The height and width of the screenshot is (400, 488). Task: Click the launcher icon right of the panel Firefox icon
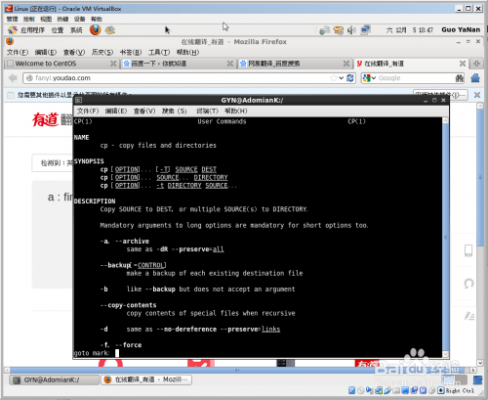110,30
